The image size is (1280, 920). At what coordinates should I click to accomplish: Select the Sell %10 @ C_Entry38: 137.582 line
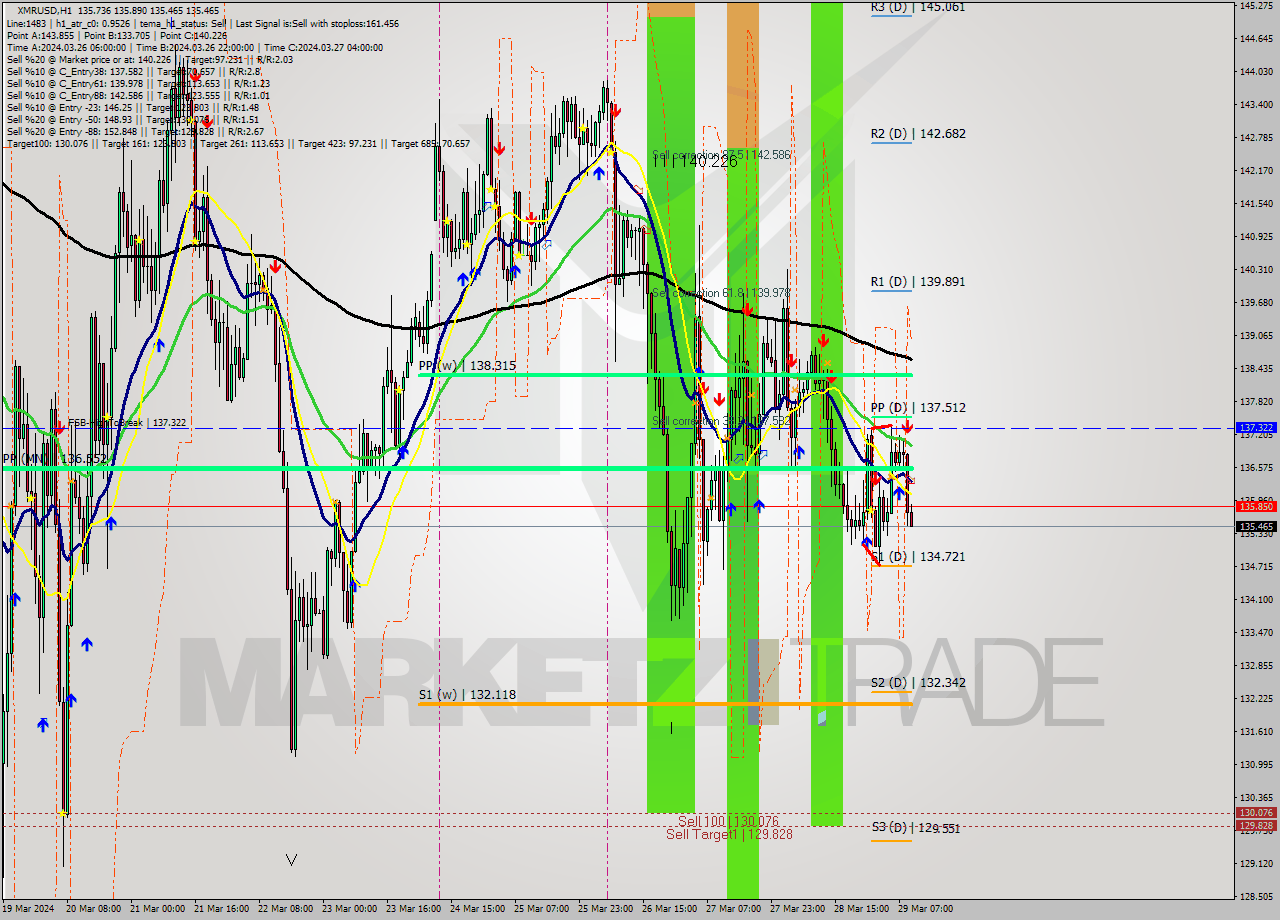pyautogui.click(x=133, y=71)
